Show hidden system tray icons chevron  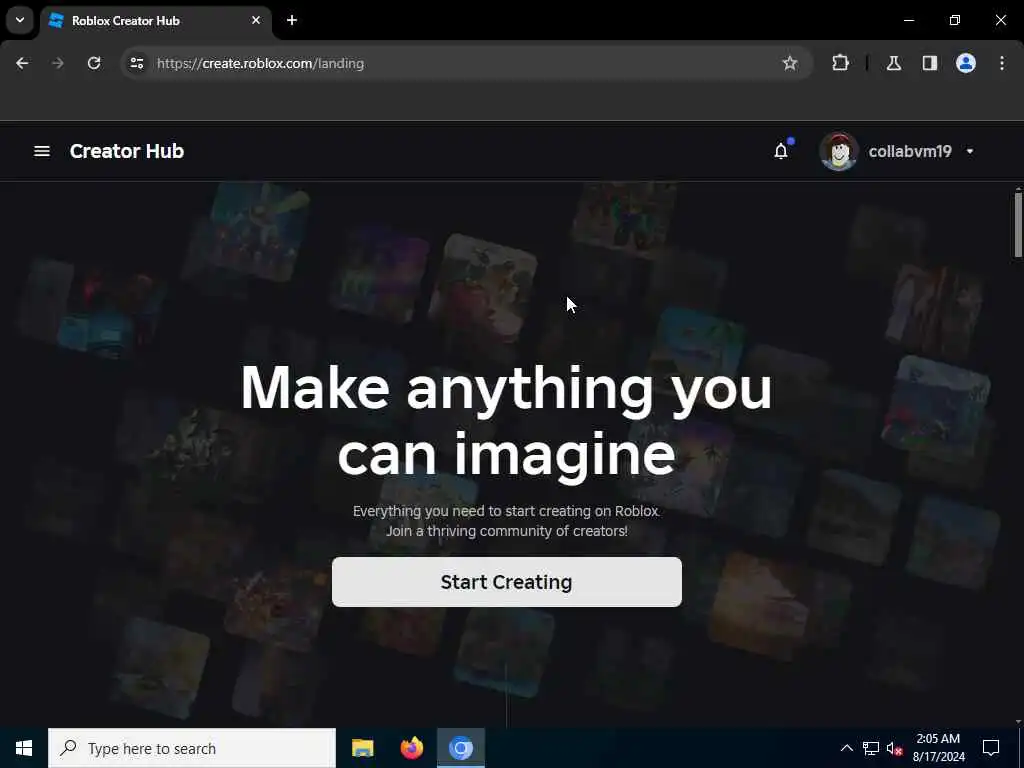coord(846,748)
